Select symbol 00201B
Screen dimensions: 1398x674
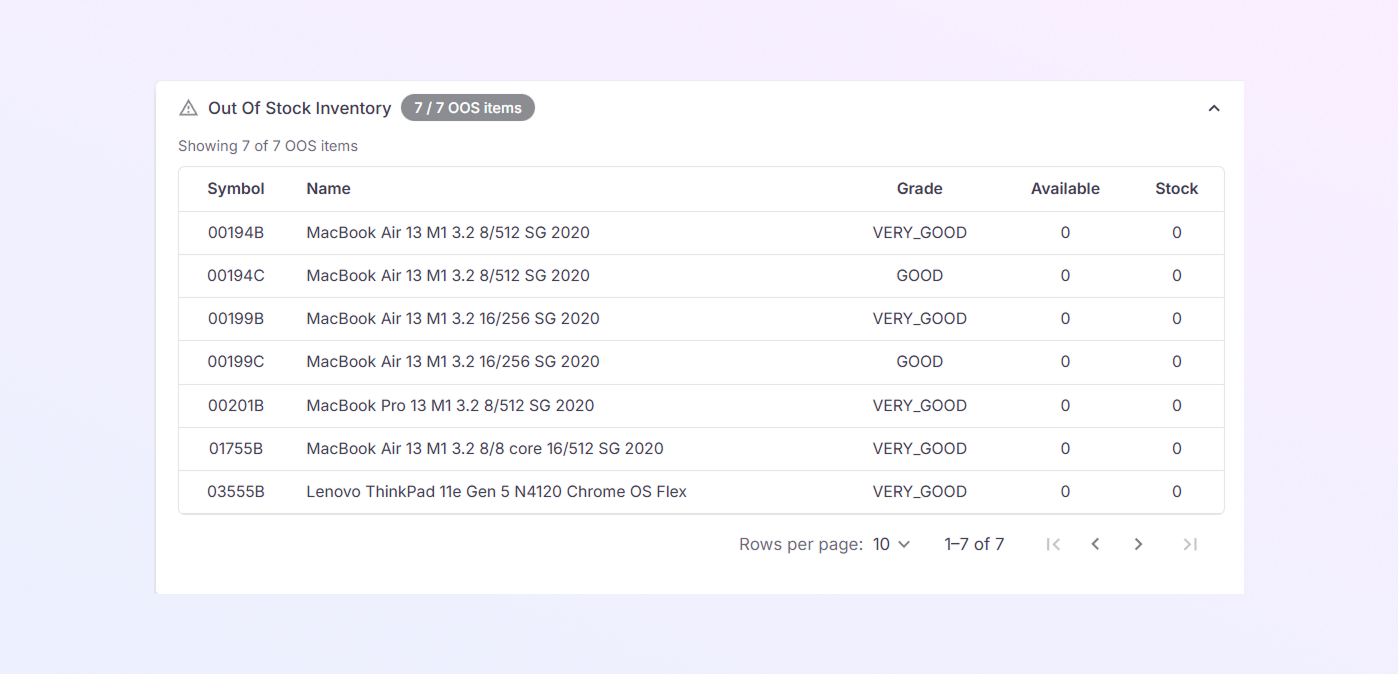(x=236, y=406)
